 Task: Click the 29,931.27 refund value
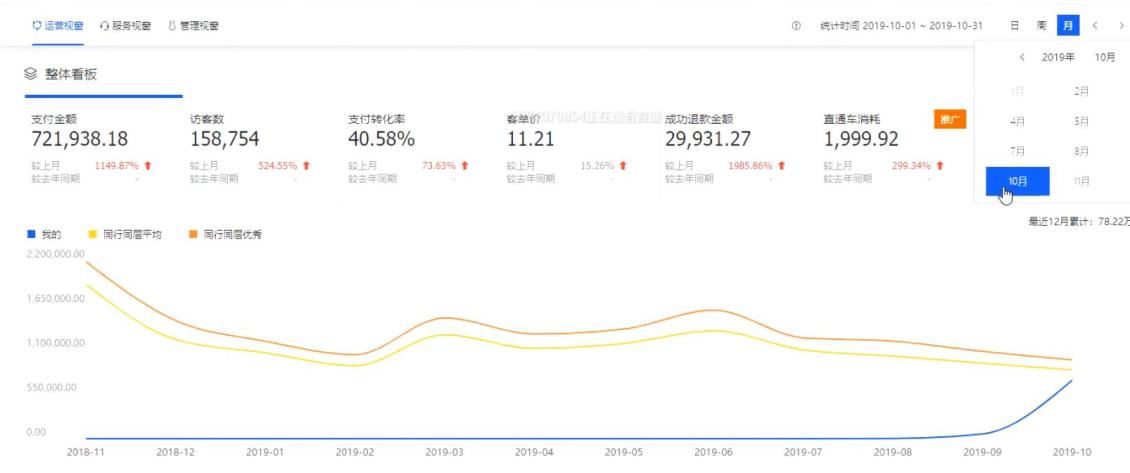(x=708, y=139)
